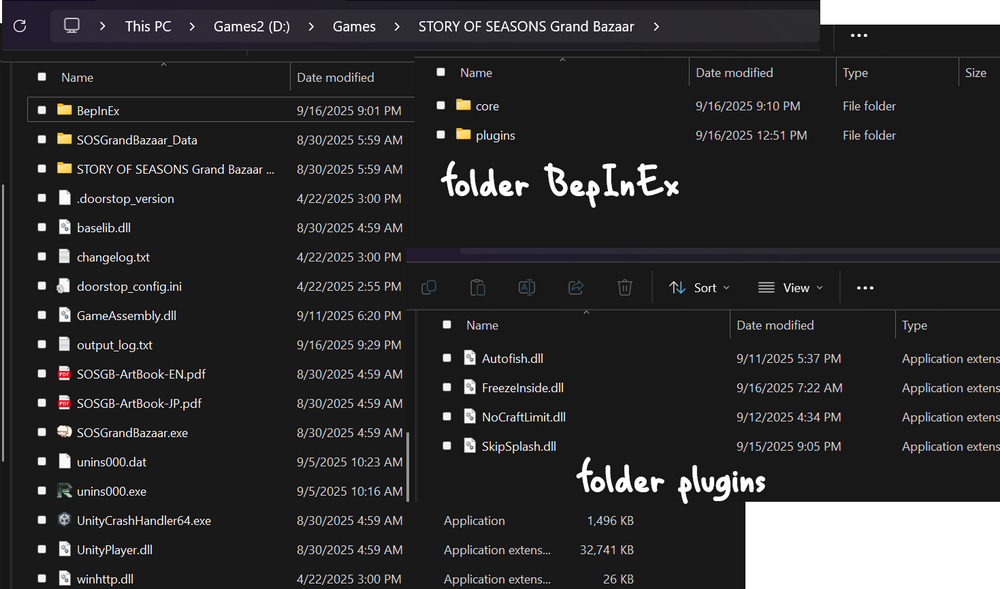Image resolution: width=1000 pixels, height=589 pixels.
Task: Click the Share icon in toolbar
Action: [x=576, y=288]
